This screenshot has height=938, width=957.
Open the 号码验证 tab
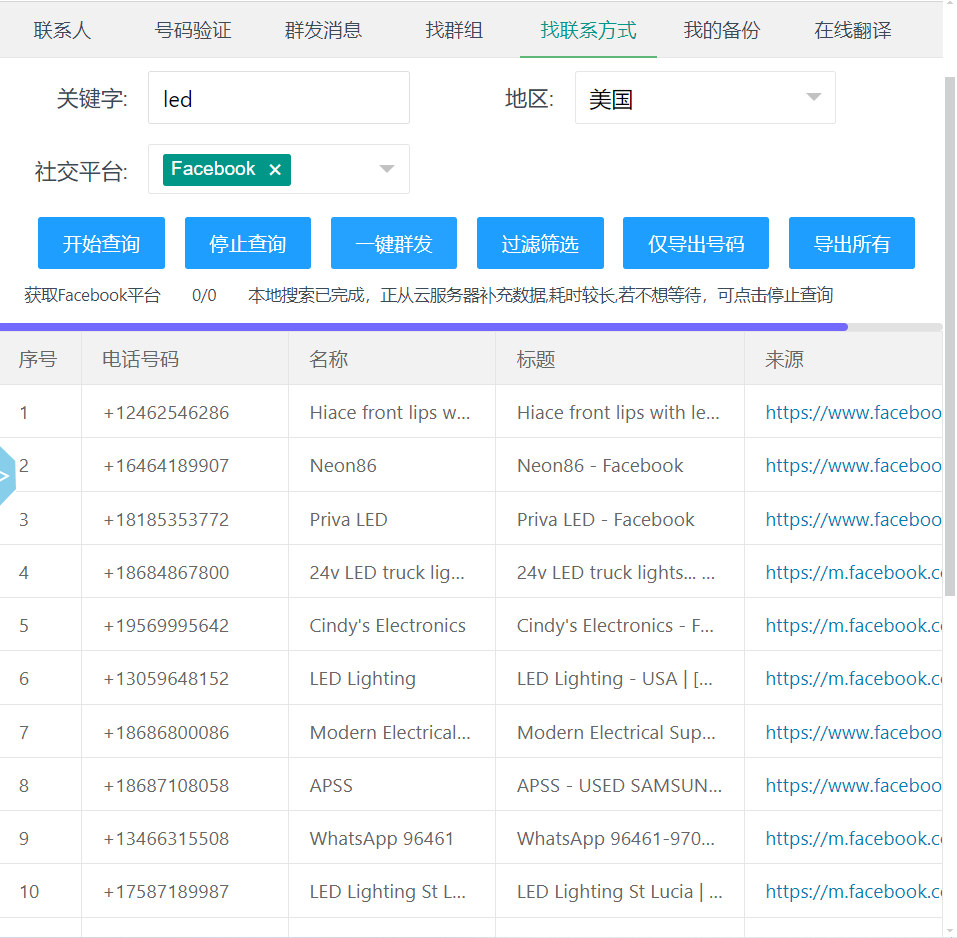point(193,30)
